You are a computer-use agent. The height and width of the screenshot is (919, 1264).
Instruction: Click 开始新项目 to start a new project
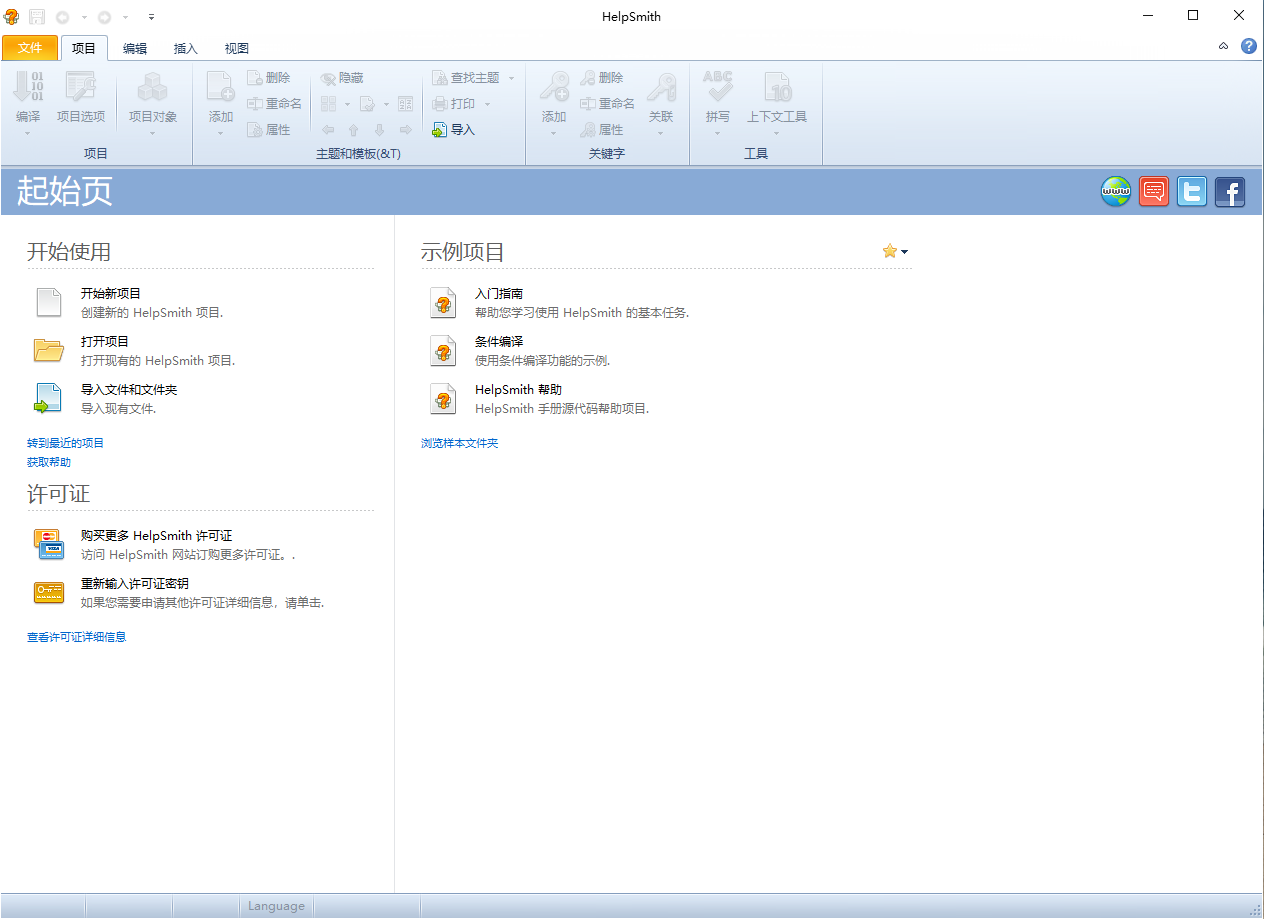111,293
